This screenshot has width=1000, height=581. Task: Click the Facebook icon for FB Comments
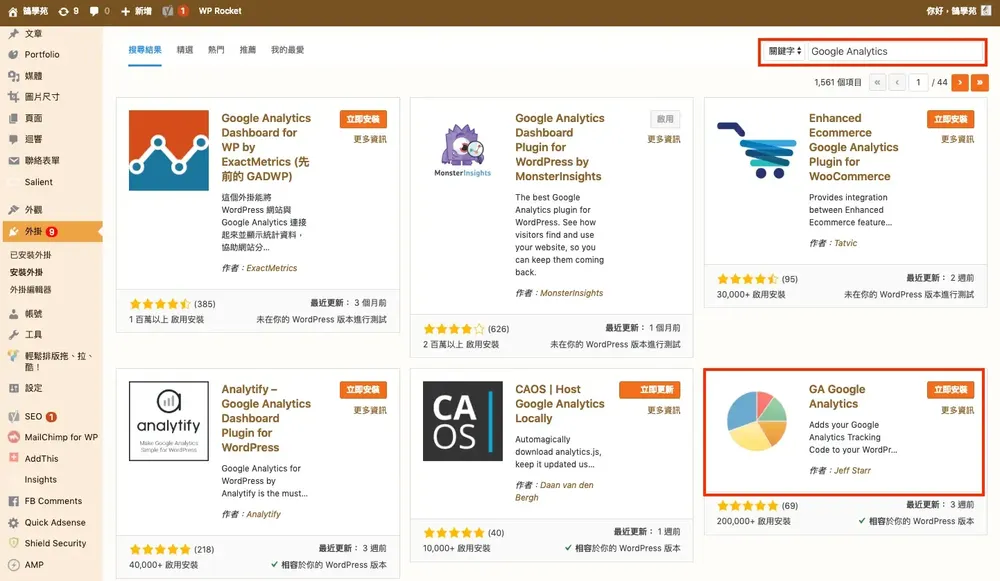point(13,501)
